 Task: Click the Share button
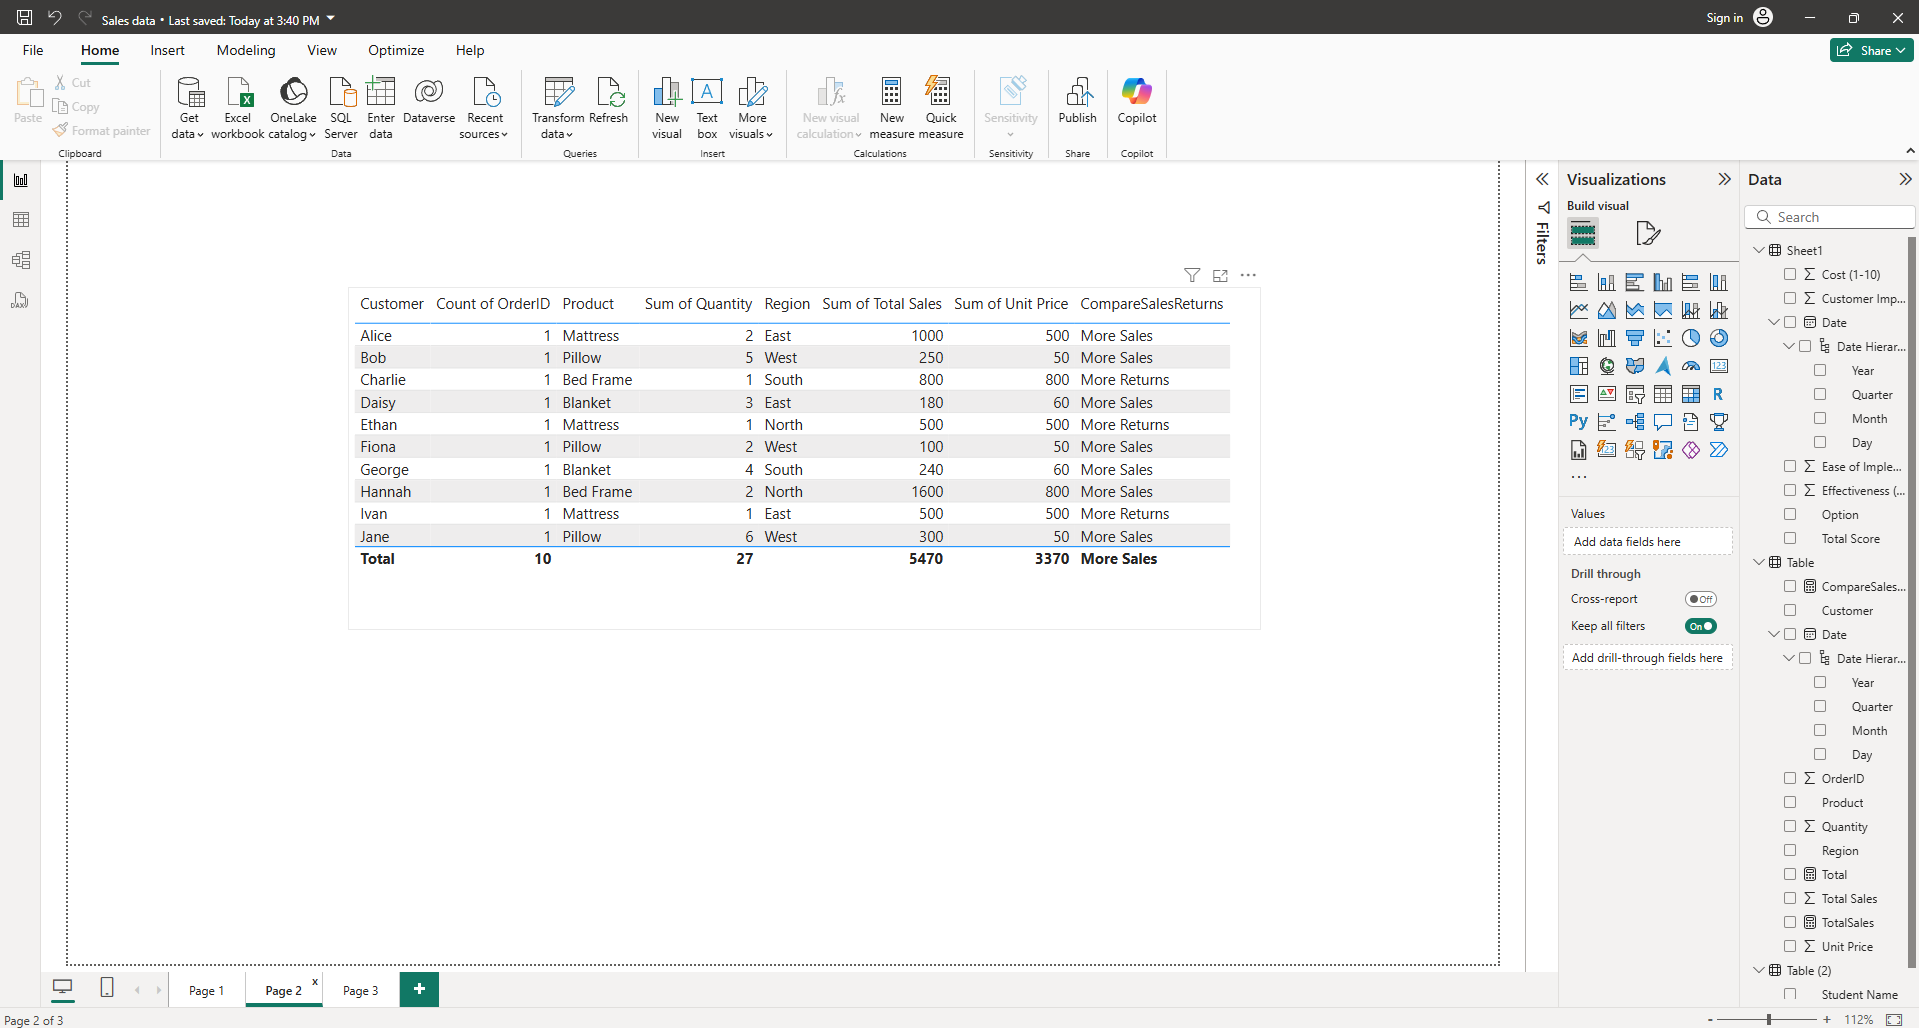(x=1871, y=50)
